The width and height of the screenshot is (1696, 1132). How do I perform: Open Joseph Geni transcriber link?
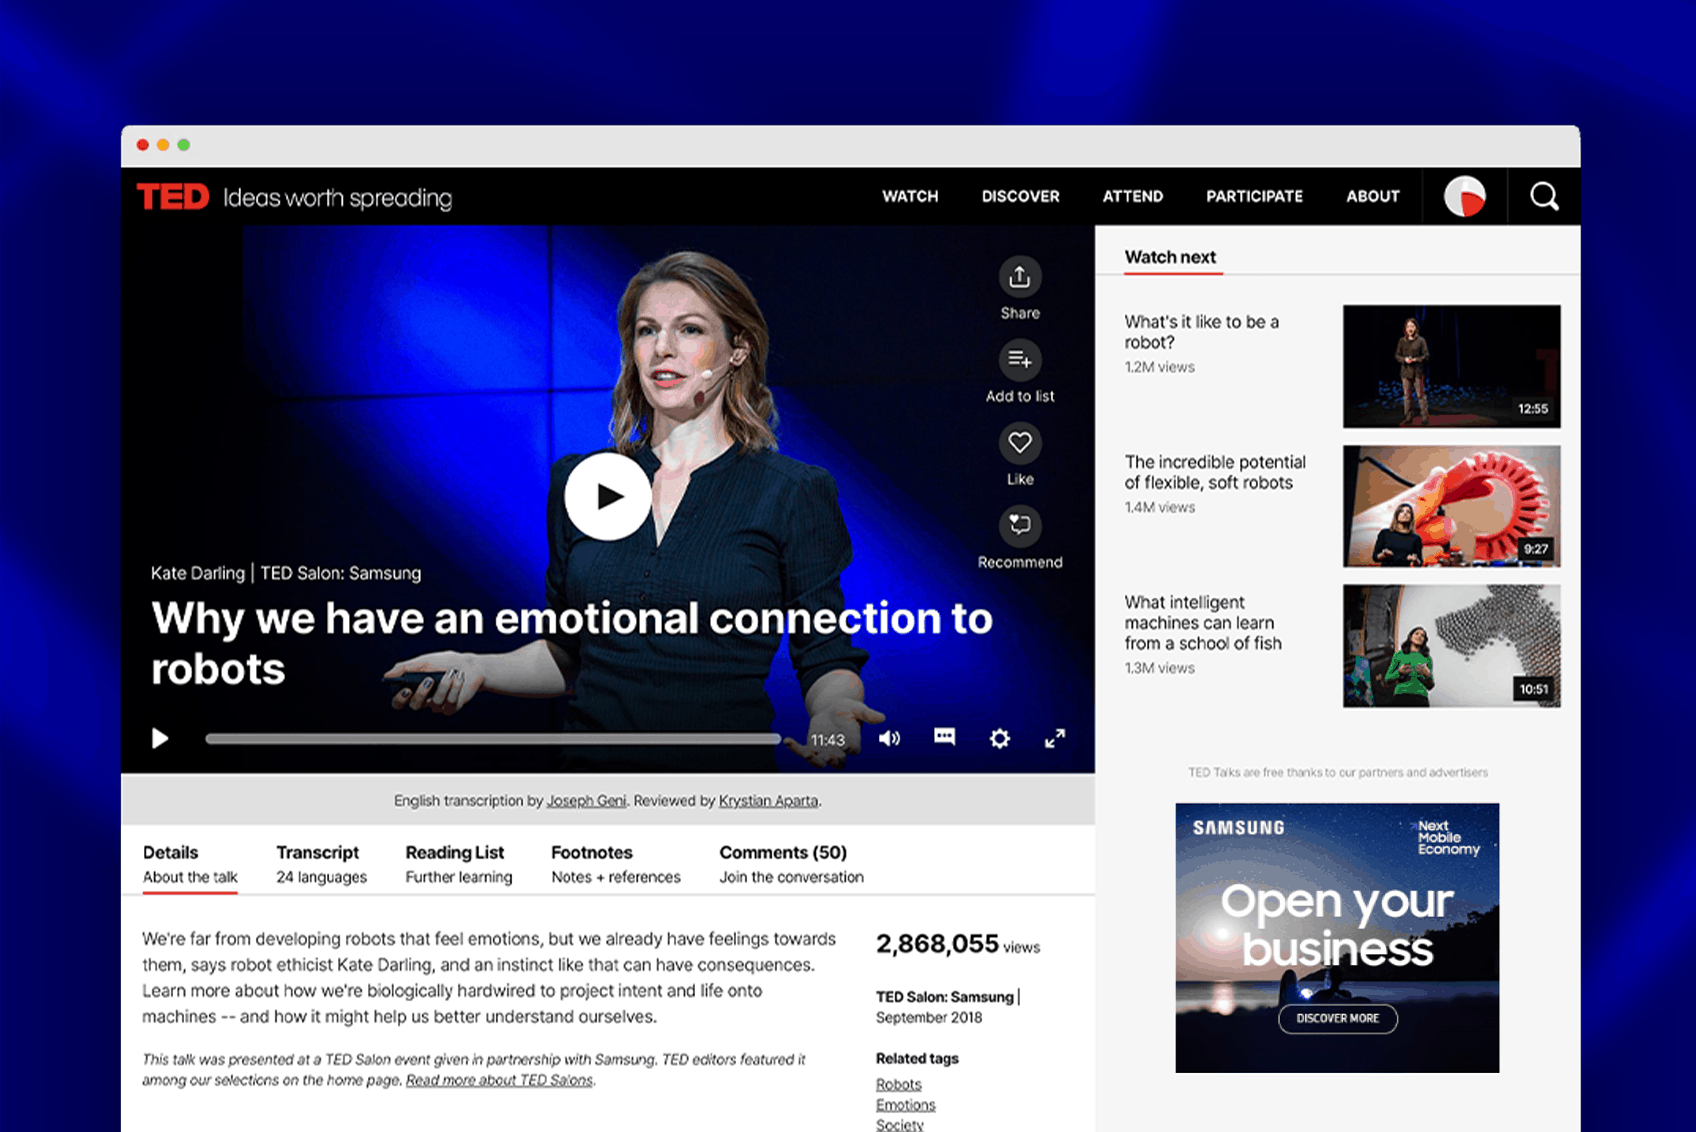(586, 801)
